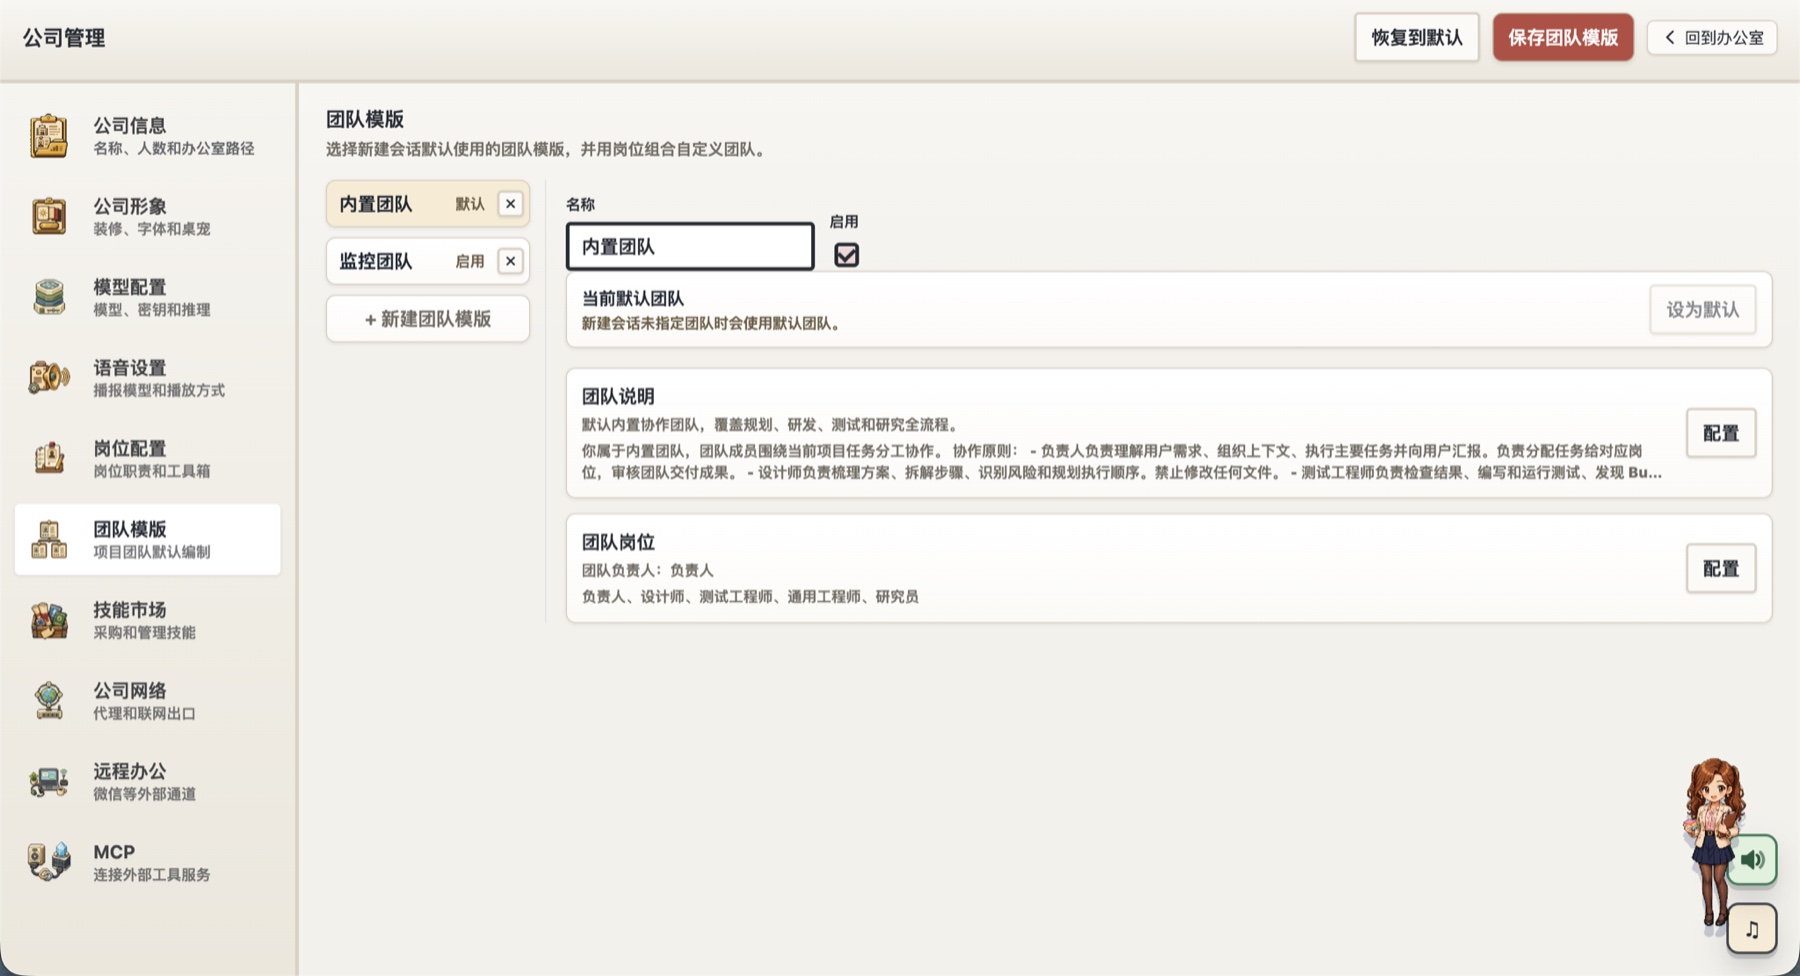
Task: Select the 团队模版 sidebar icon
Action: [48, 540]
